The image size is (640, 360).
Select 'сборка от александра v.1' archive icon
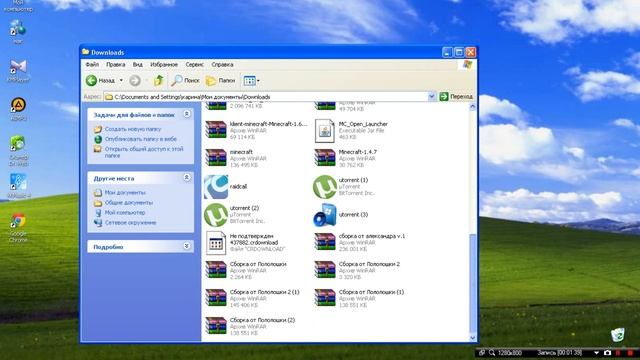pyautogui.click(x=325, y=242)
